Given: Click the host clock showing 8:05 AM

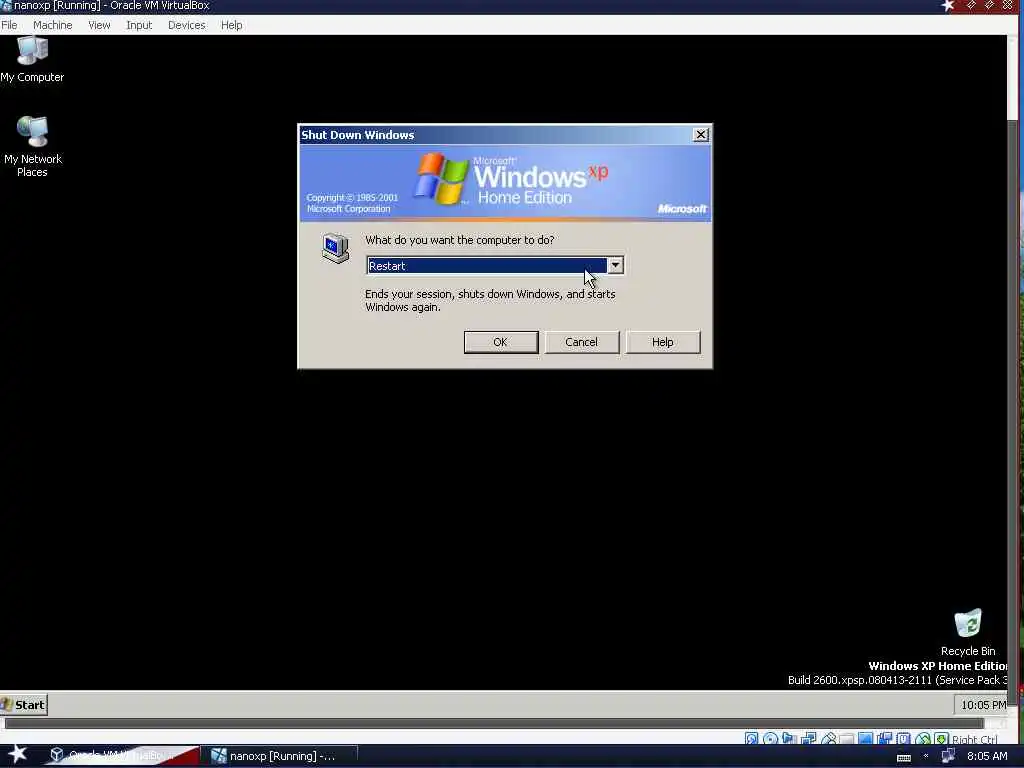Looking at the screenshot, I should [x=987, y=756].
